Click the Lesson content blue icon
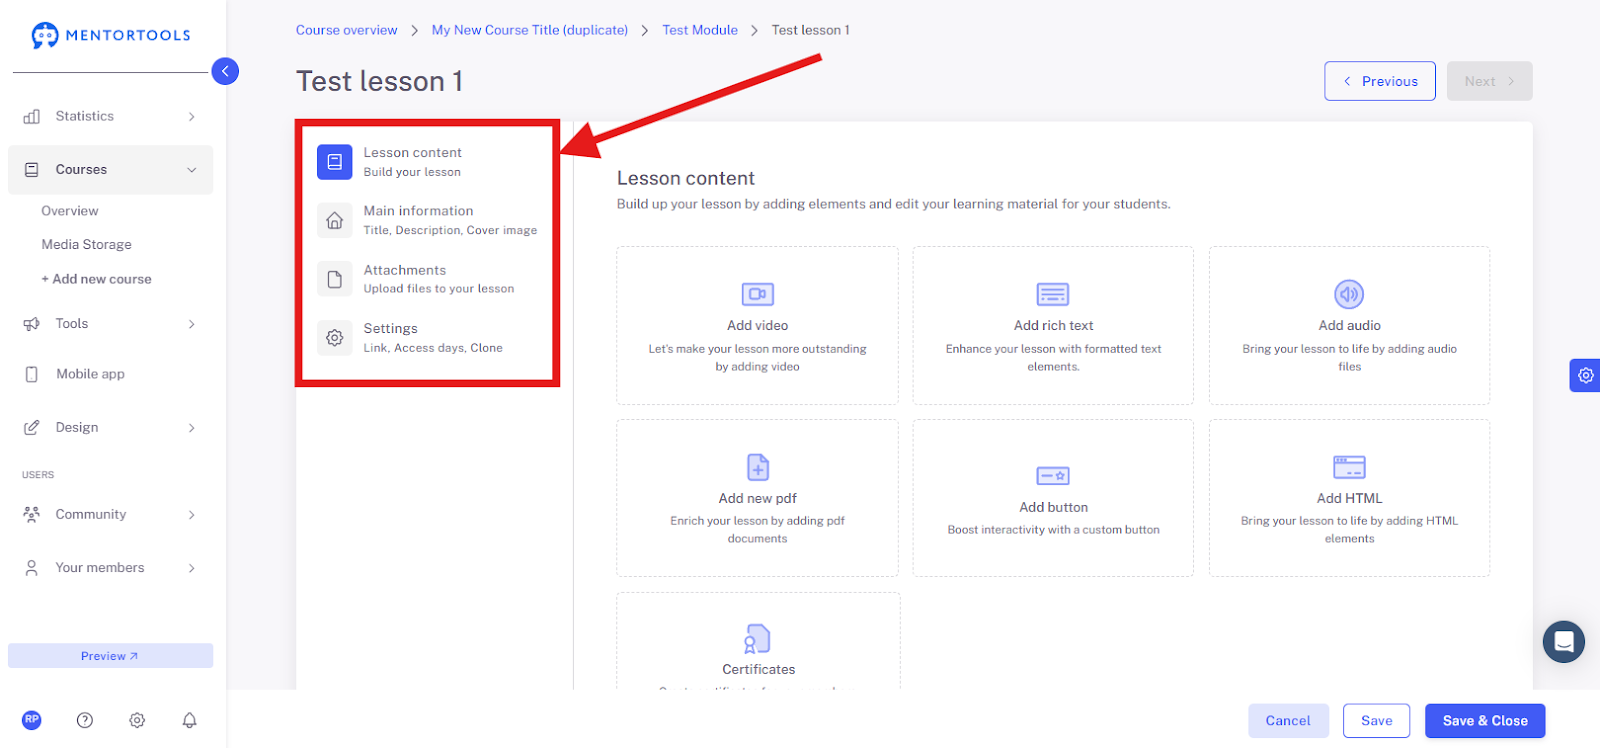Viewport: 1600px width, 748px height. pyautogui.click(x=335, y=162)
